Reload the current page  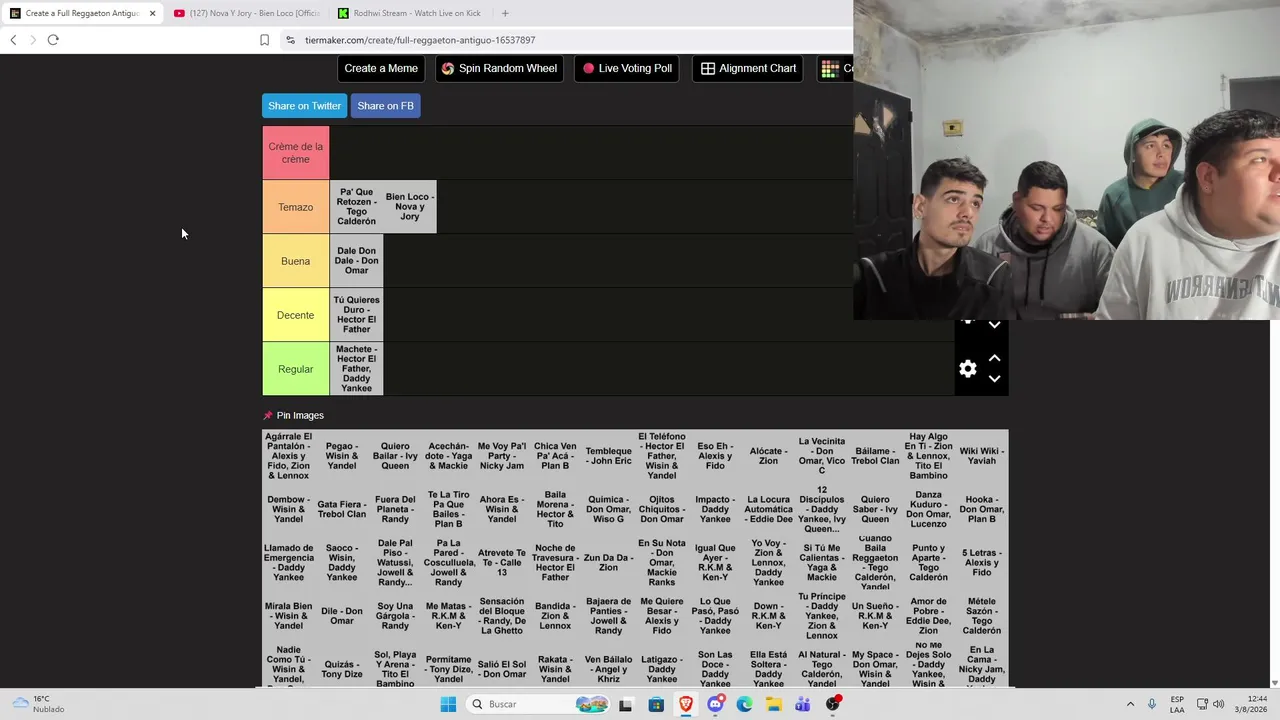pyautogui.click(x=53, y=40)
